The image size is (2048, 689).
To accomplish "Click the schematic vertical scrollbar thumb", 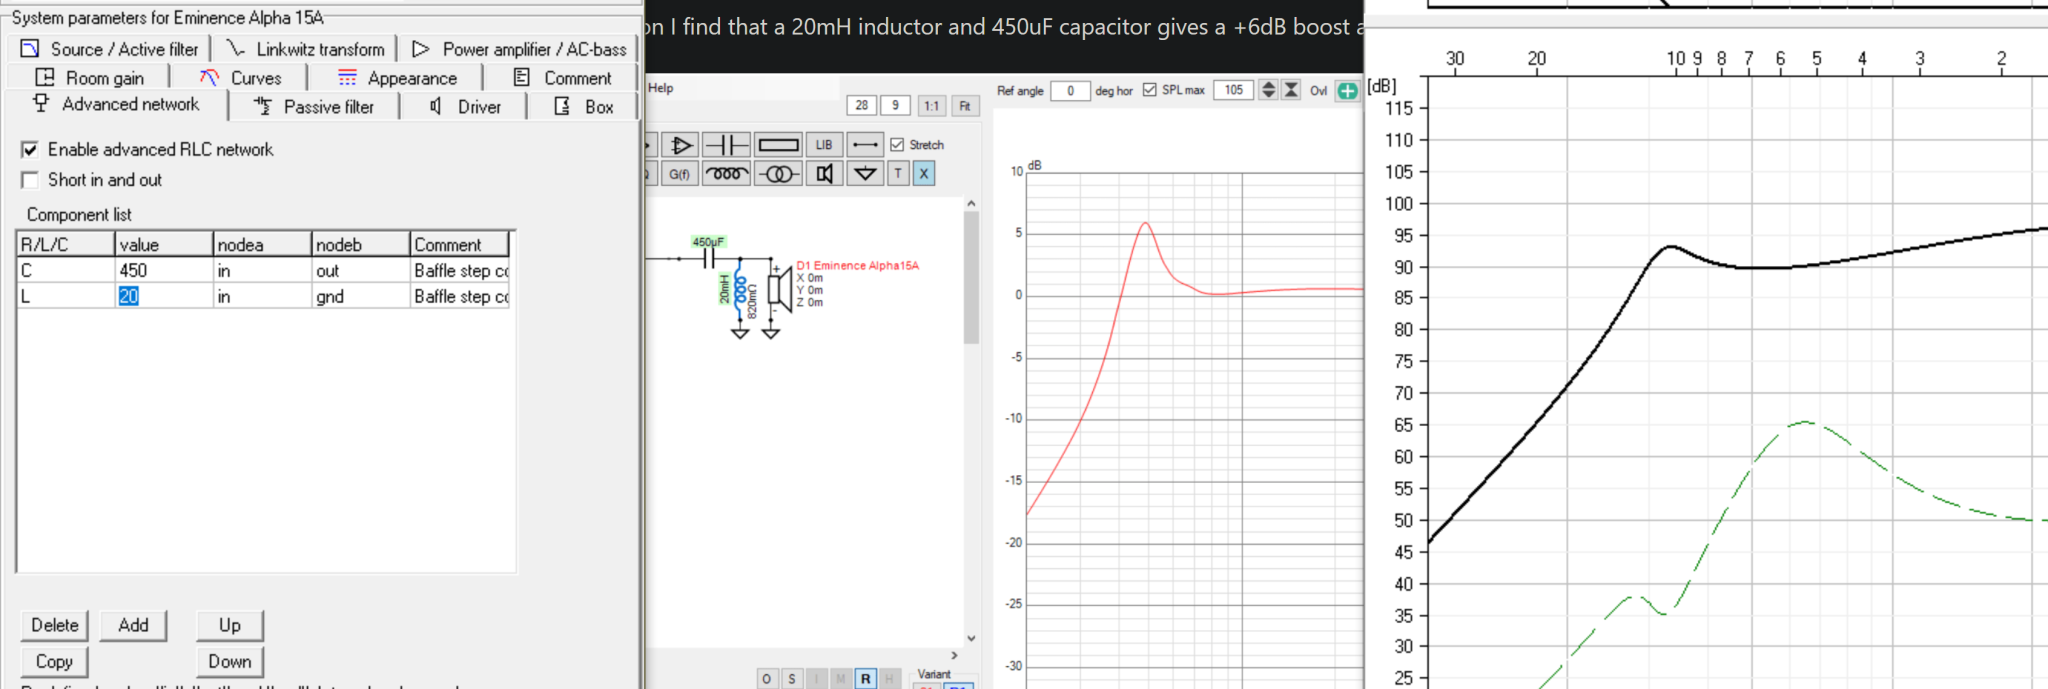I will (x=971, y=277).
